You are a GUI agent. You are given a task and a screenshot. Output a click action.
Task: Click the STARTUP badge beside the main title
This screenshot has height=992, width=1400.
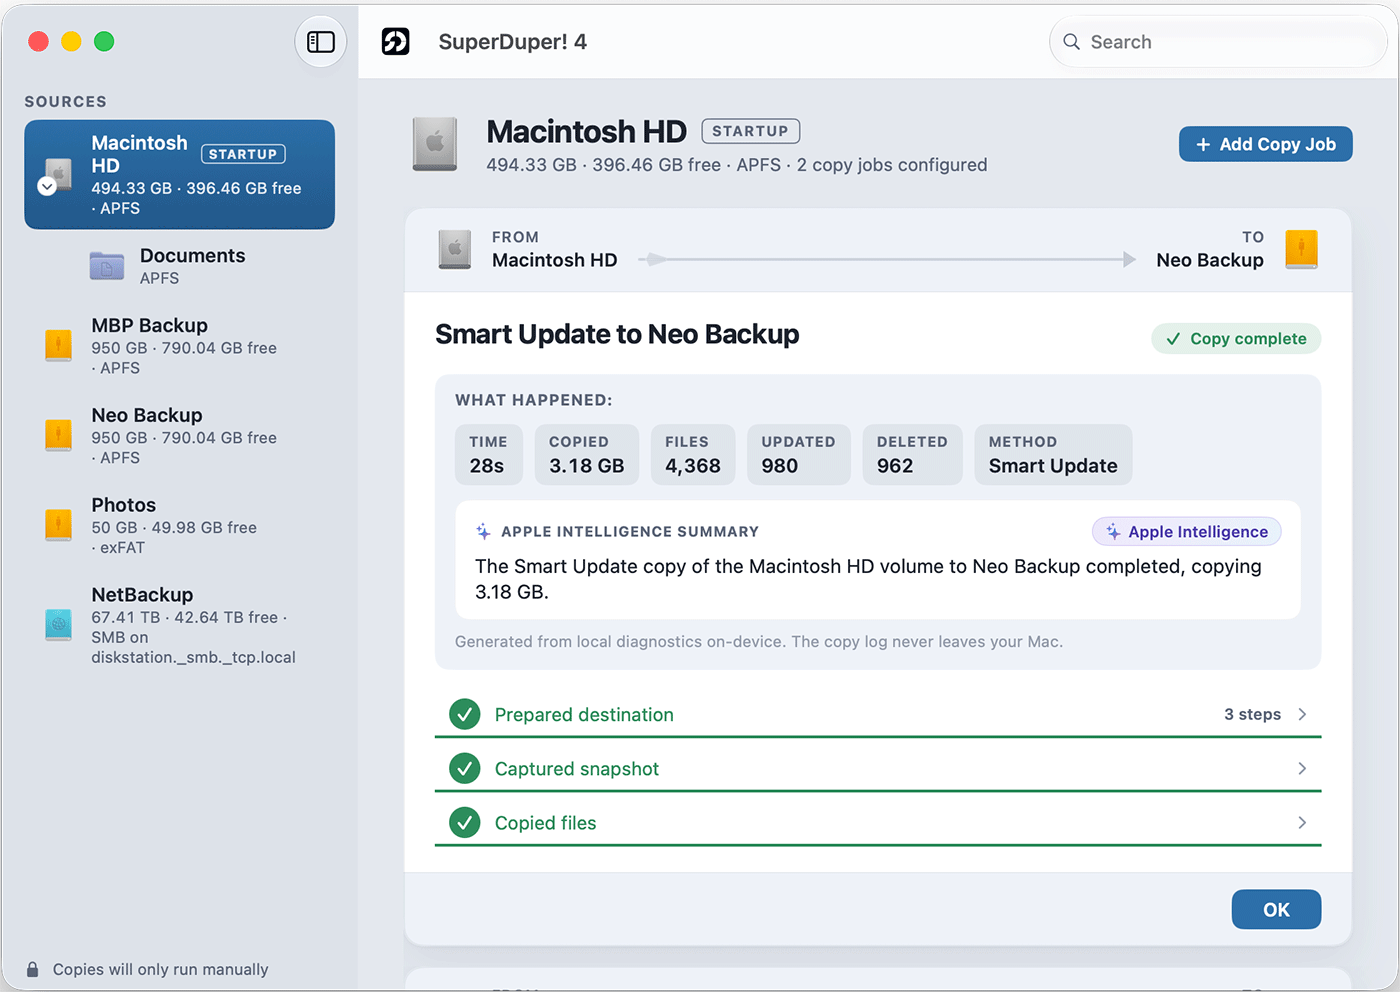point(751,131)
